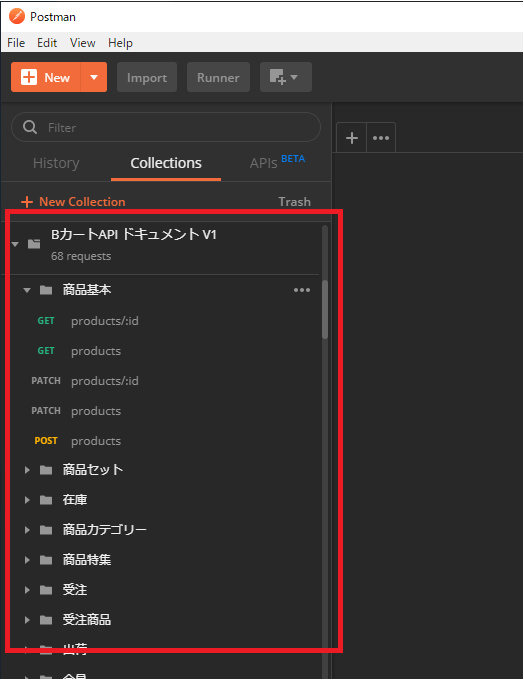Open the Help menu
The height and width of the screenshot is (680, 524).
click(120, 42)
